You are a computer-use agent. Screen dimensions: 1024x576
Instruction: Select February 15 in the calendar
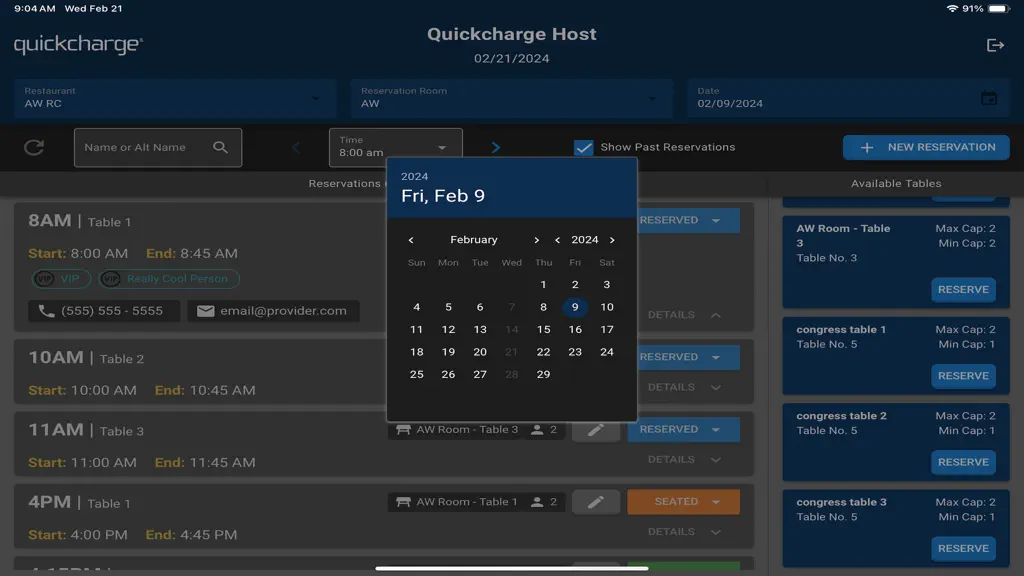pos(543,330)
